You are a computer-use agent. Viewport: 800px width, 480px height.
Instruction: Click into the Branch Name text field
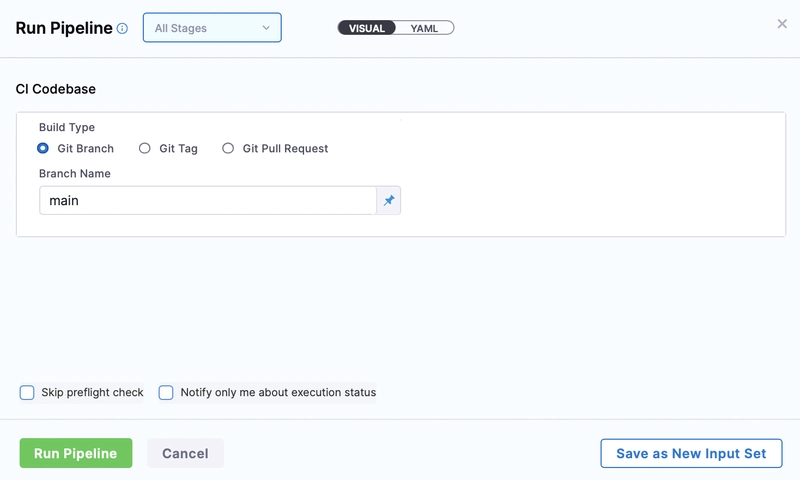tap(207, 201)
